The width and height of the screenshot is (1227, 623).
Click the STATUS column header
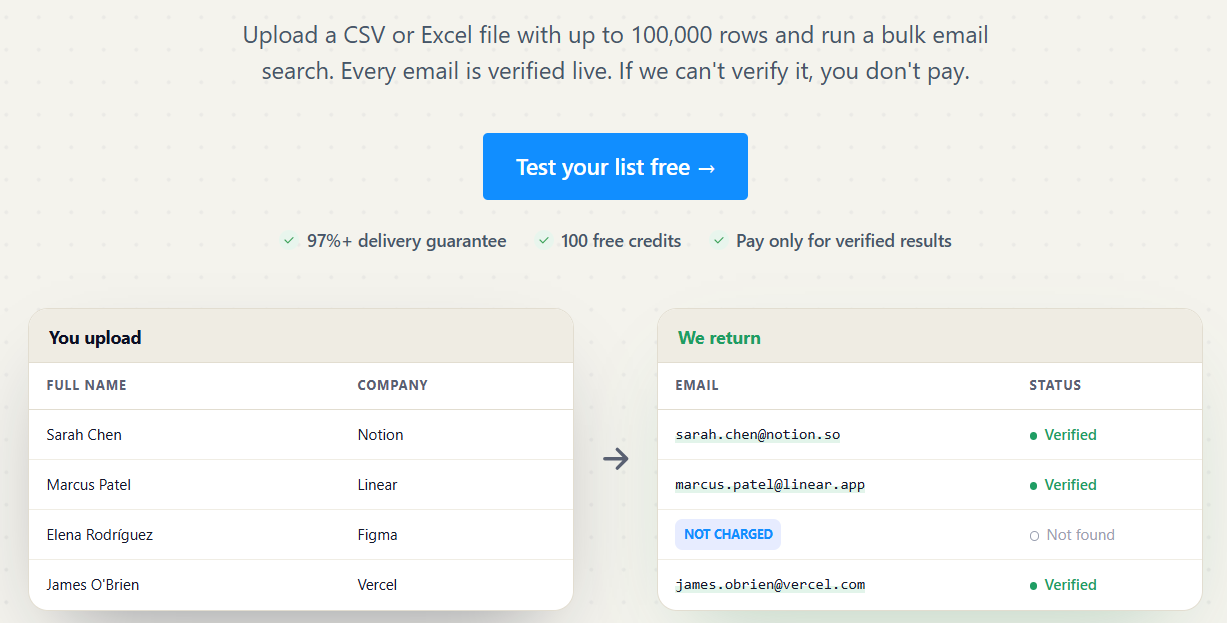pos(1055,385)
